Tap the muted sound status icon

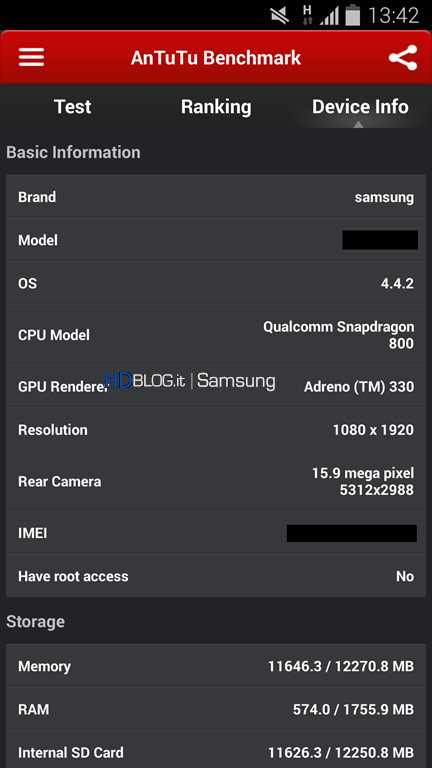(x=280, y=15)
